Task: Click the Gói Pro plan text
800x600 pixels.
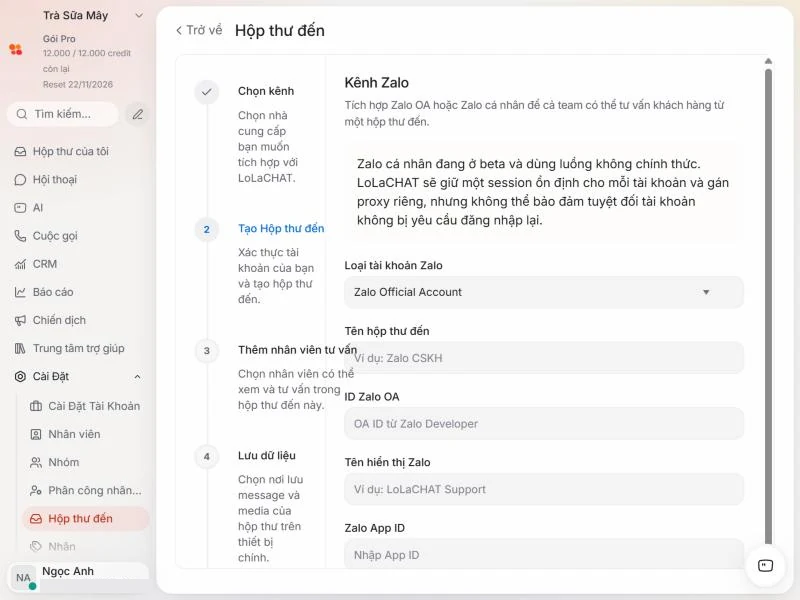Action: pyautogui.click(x=59, y=39)
